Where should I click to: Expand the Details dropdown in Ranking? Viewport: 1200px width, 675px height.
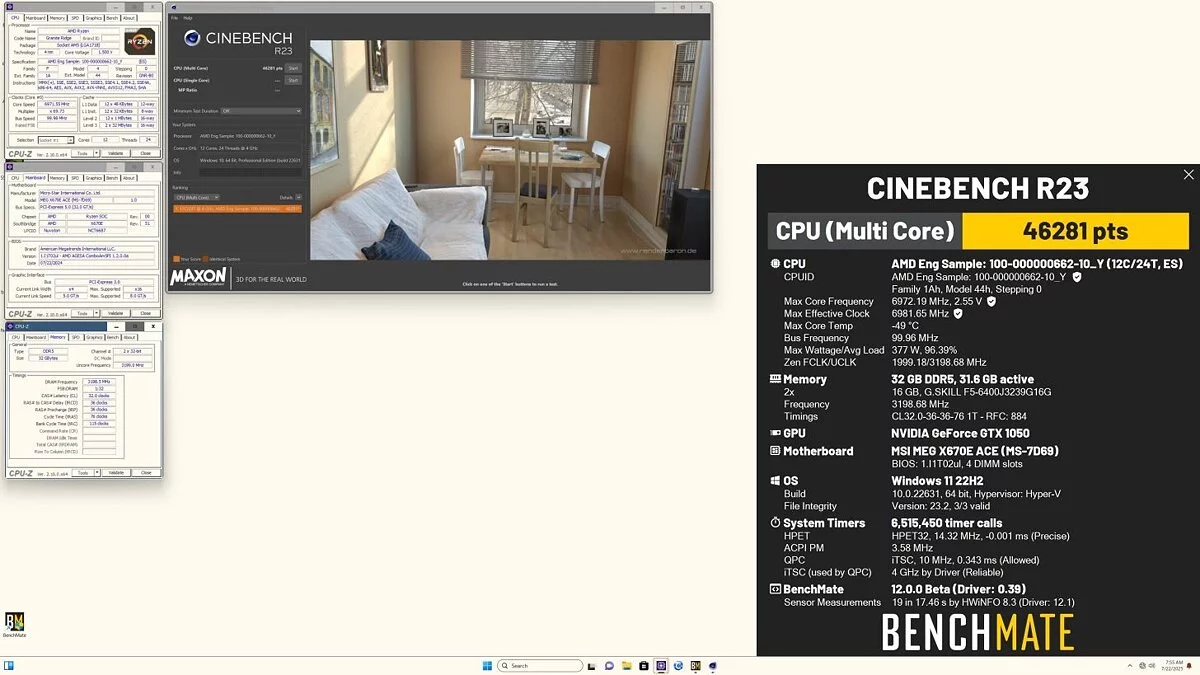point(298,197)
